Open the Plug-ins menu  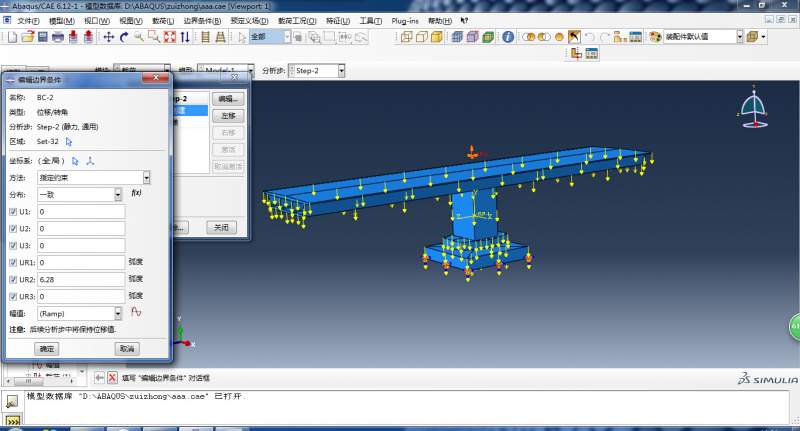[405, 21]
